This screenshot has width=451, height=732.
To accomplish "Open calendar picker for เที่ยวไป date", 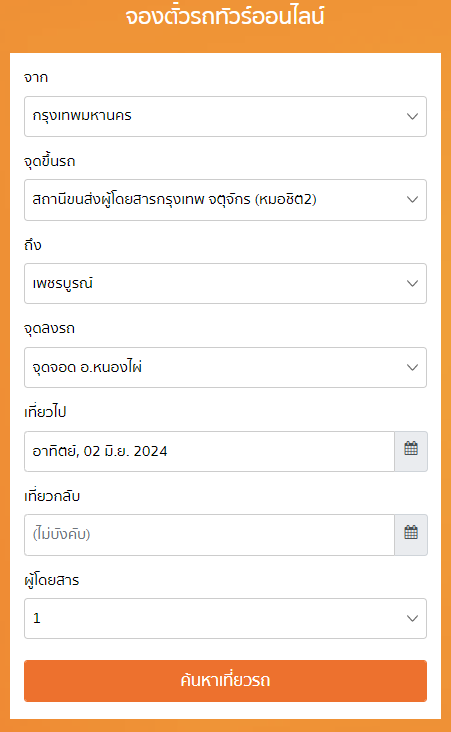I will [411, 451].
